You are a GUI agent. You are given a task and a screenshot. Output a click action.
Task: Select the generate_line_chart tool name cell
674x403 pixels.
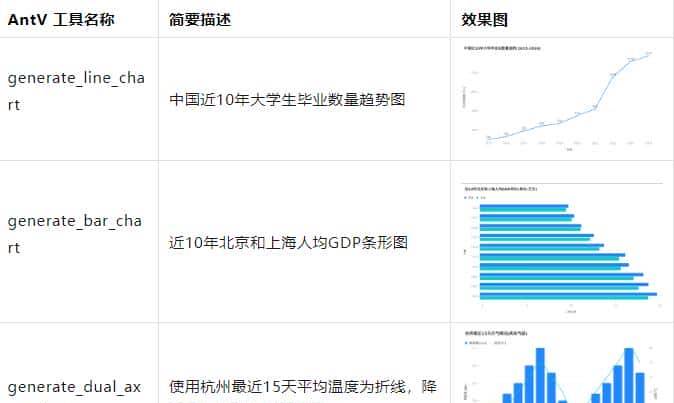point(76,91)
